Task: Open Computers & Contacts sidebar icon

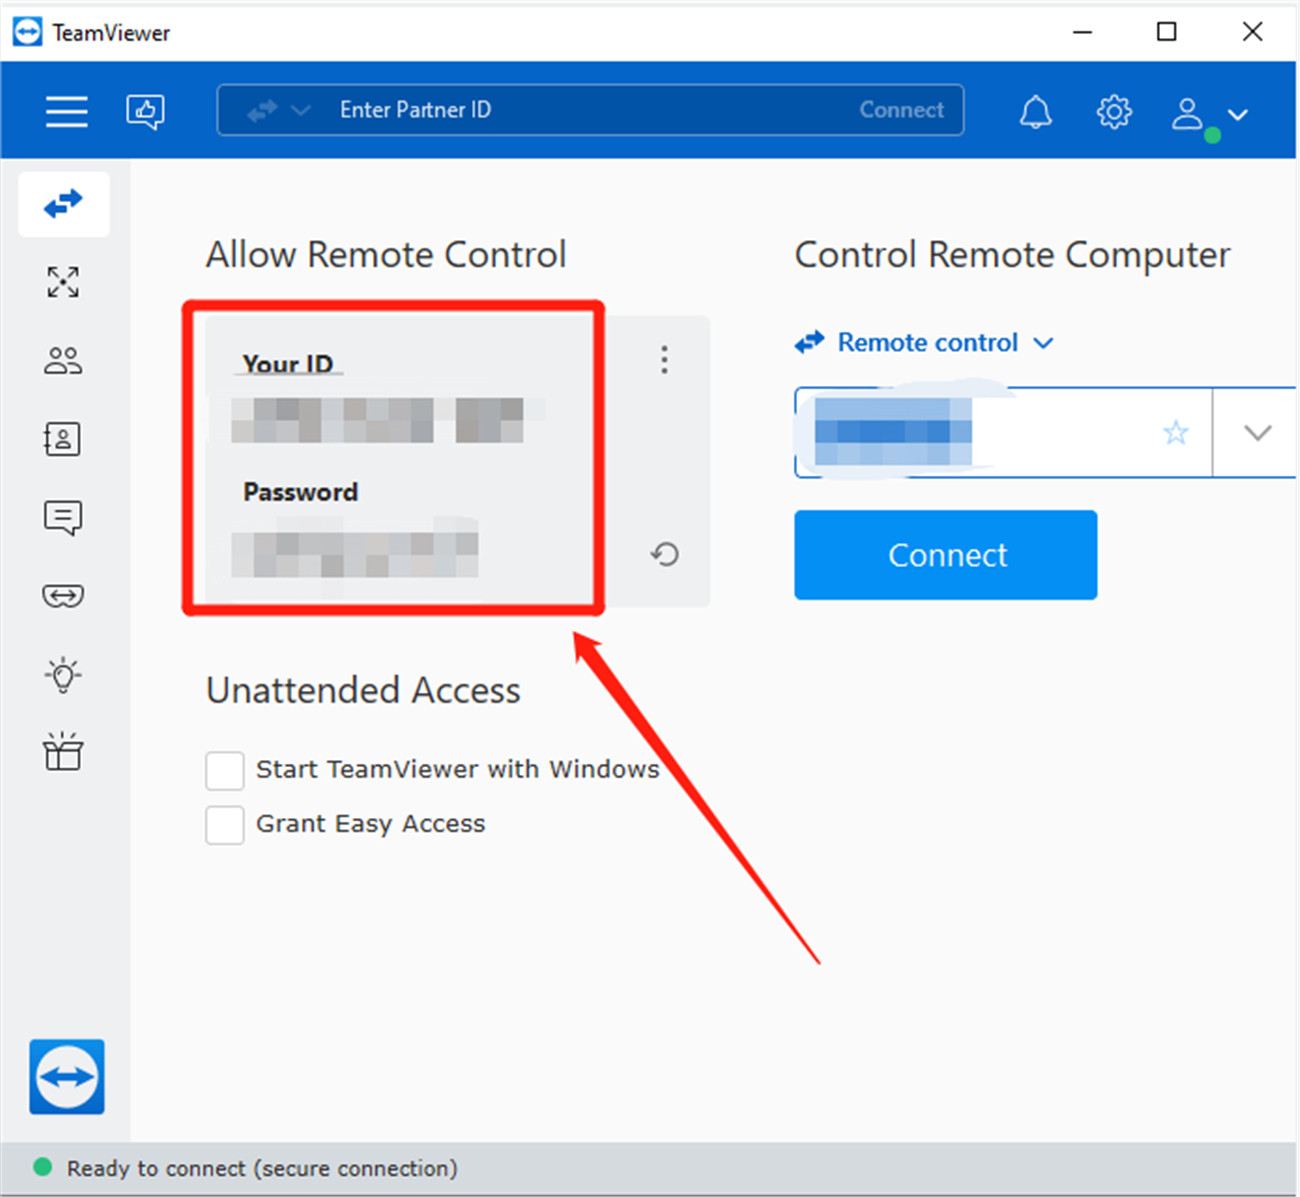Action: 63,360
